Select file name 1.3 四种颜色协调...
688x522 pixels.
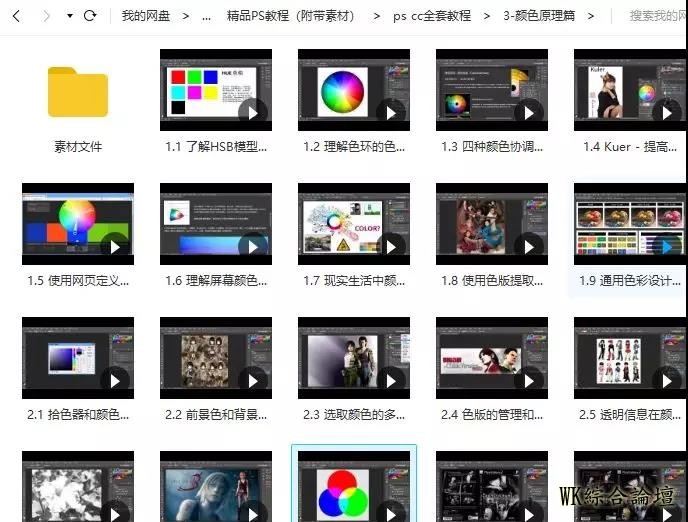[492, 147]
